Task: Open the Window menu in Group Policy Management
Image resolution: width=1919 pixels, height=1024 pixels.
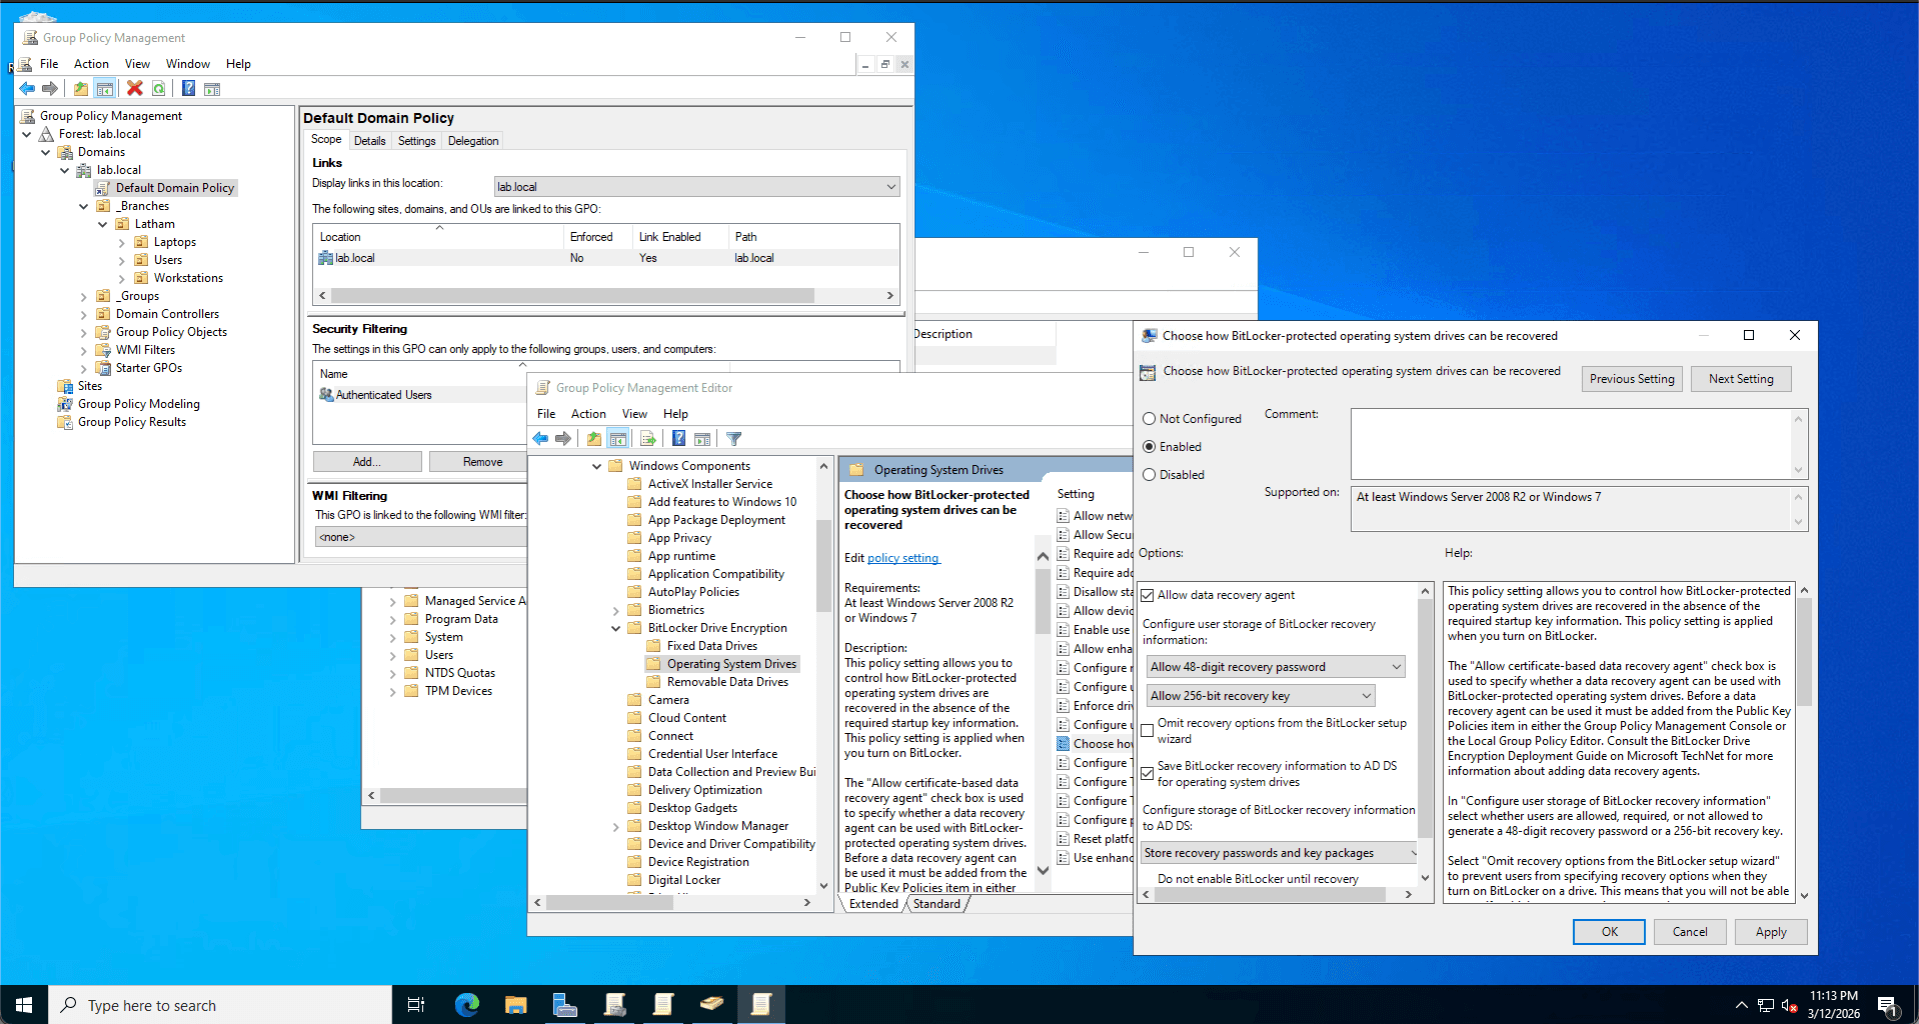Action: [187, 64]
